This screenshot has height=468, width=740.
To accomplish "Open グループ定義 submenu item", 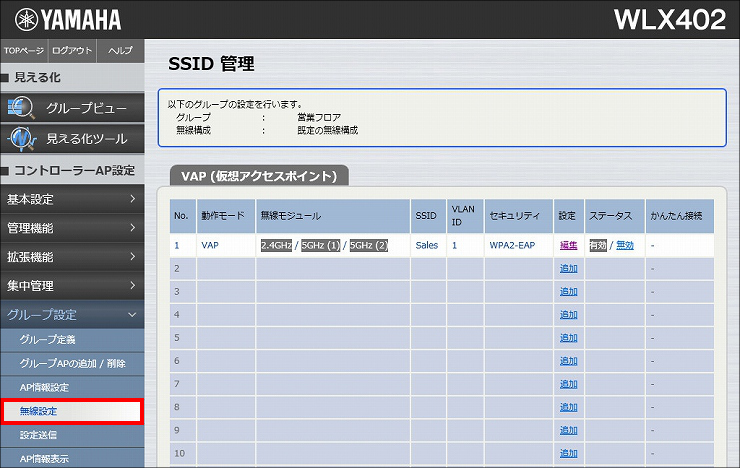I will (72, 340).
